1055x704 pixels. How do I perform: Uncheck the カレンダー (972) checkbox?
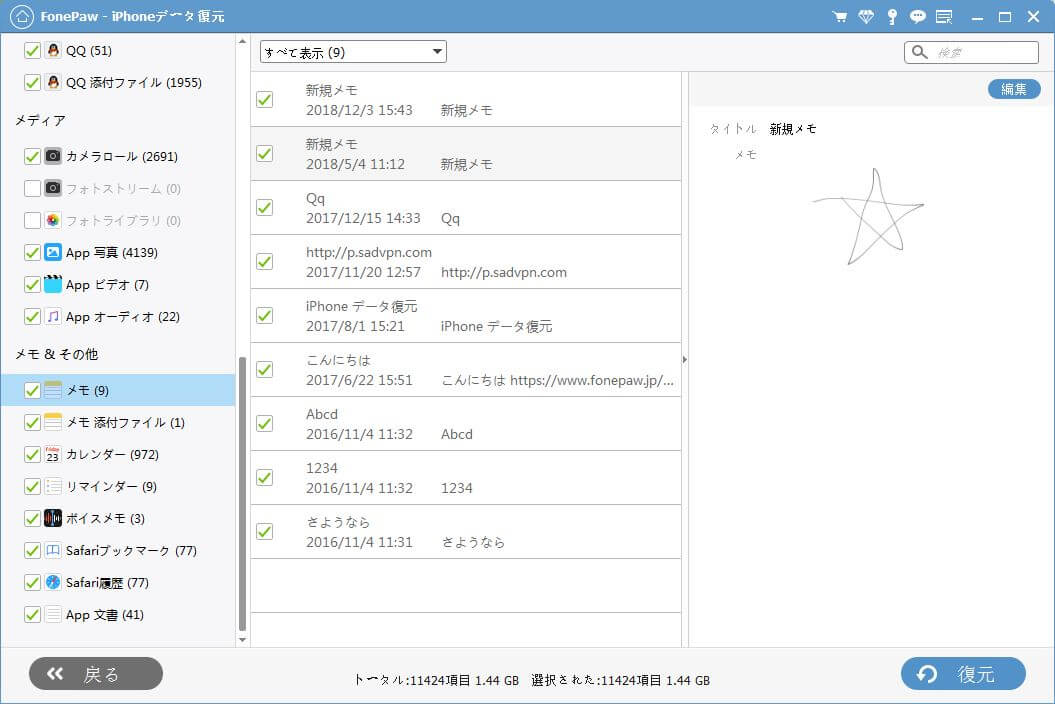(x=32, y=454)
